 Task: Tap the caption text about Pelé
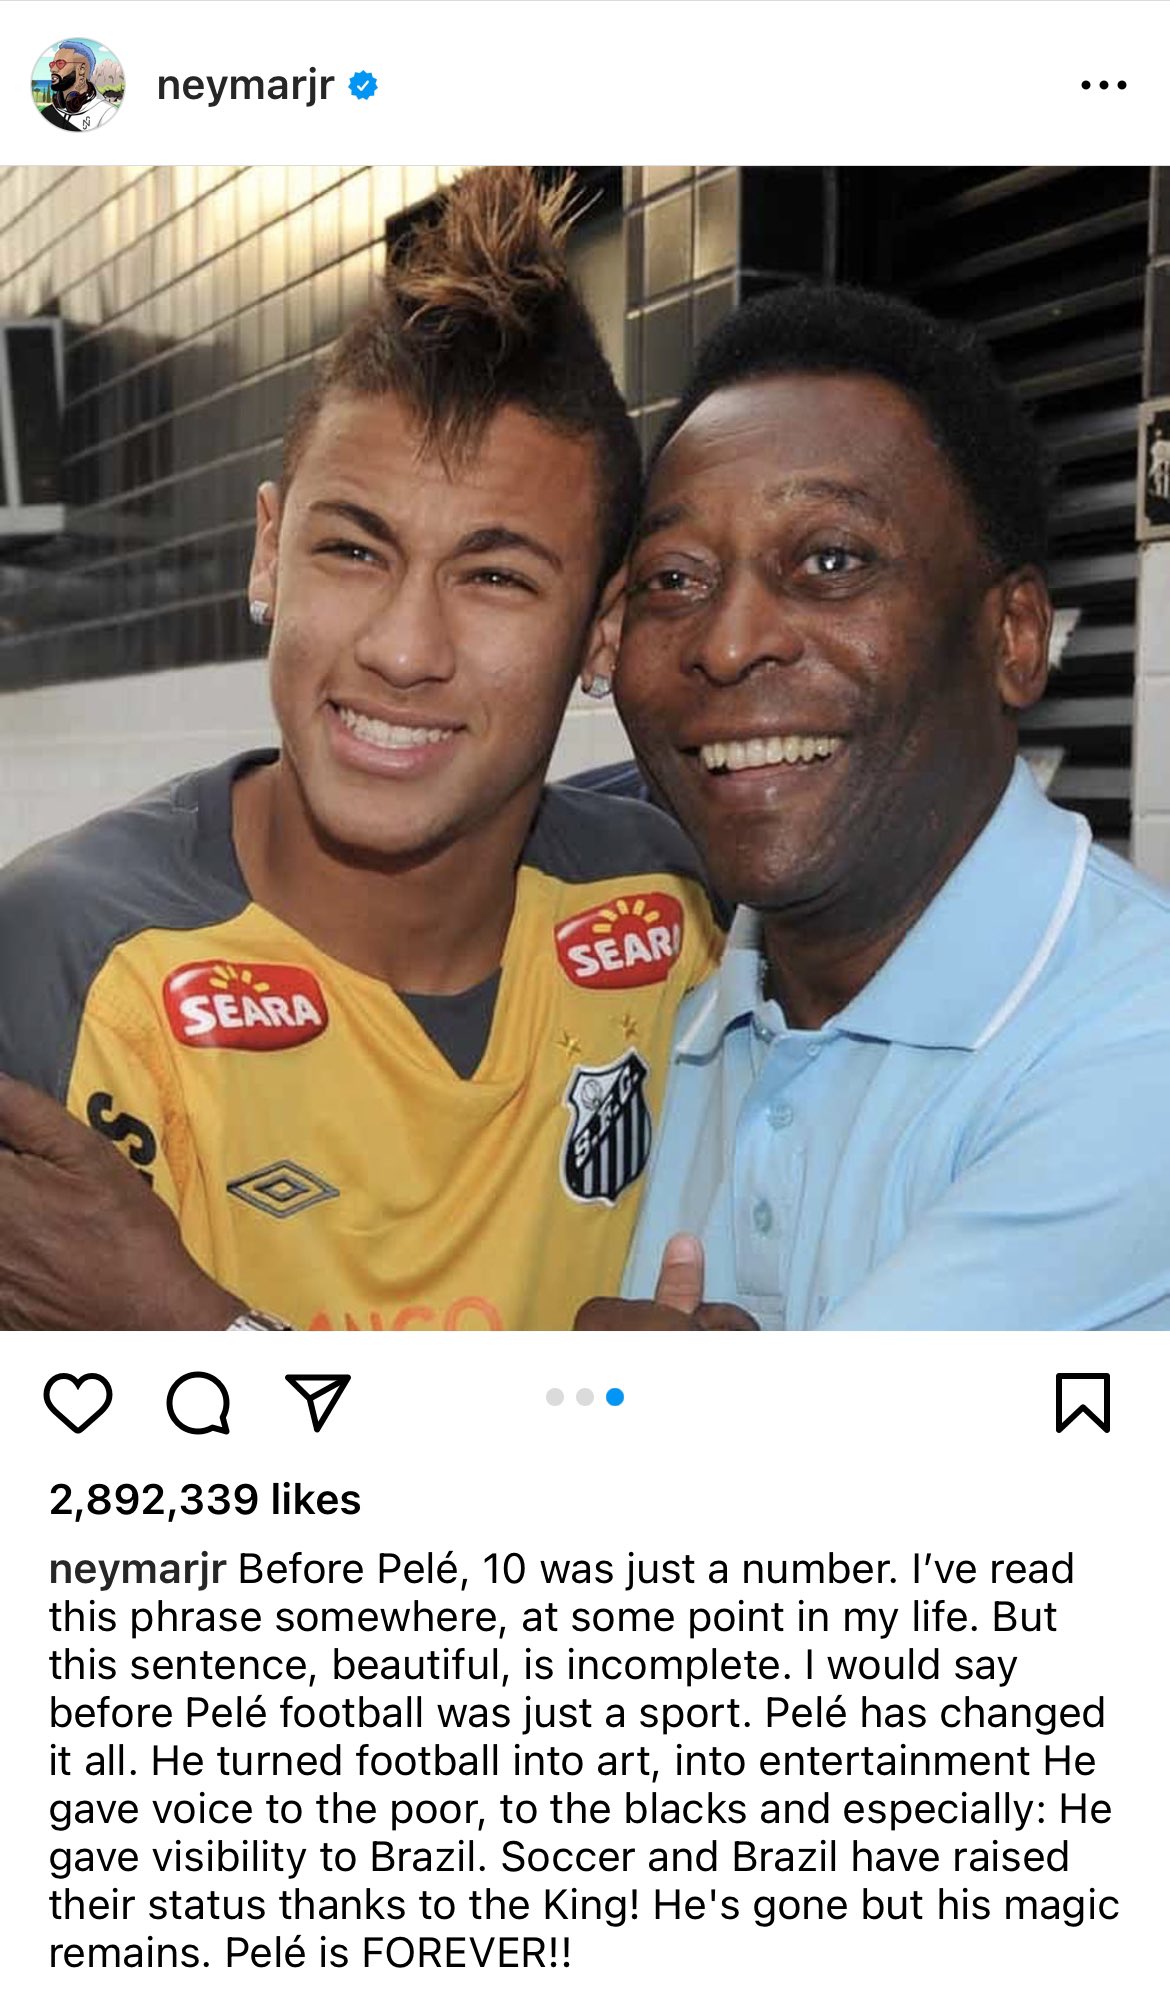coord(584,1761)
